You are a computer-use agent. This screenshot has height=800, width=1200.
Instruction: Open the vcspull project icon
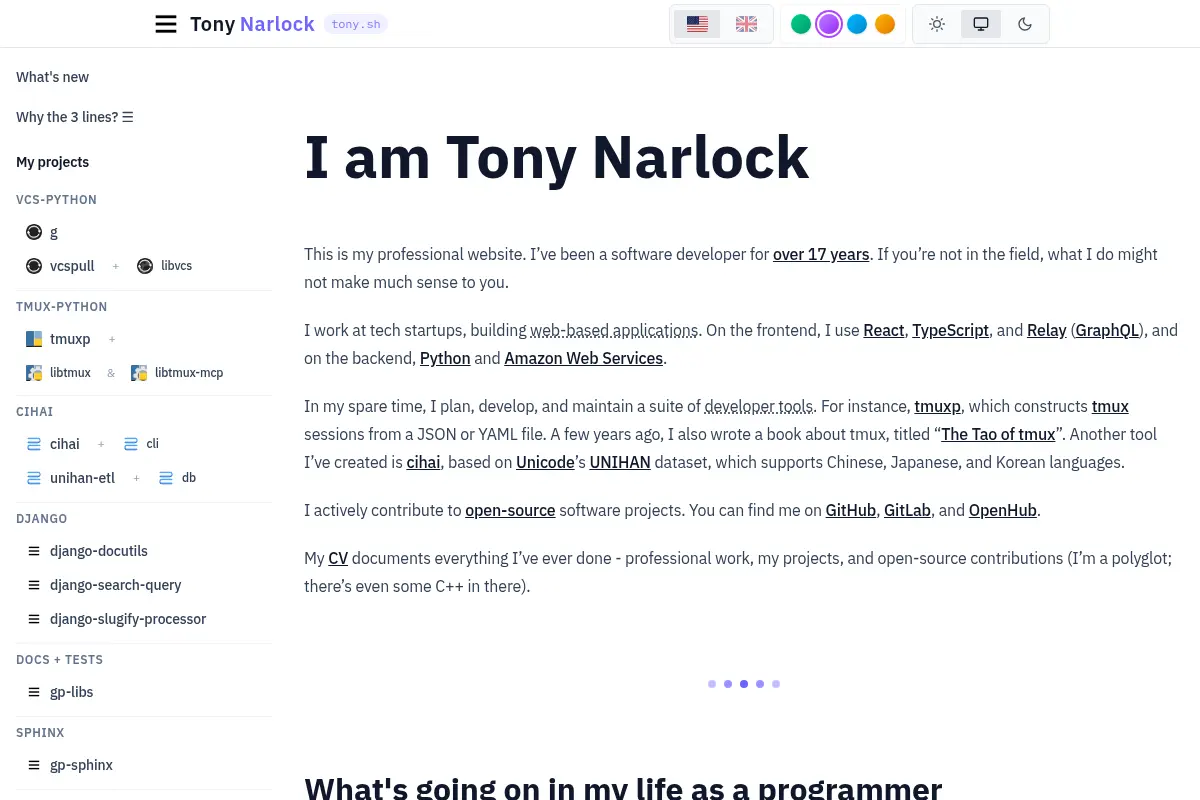[x=34, y=266]
